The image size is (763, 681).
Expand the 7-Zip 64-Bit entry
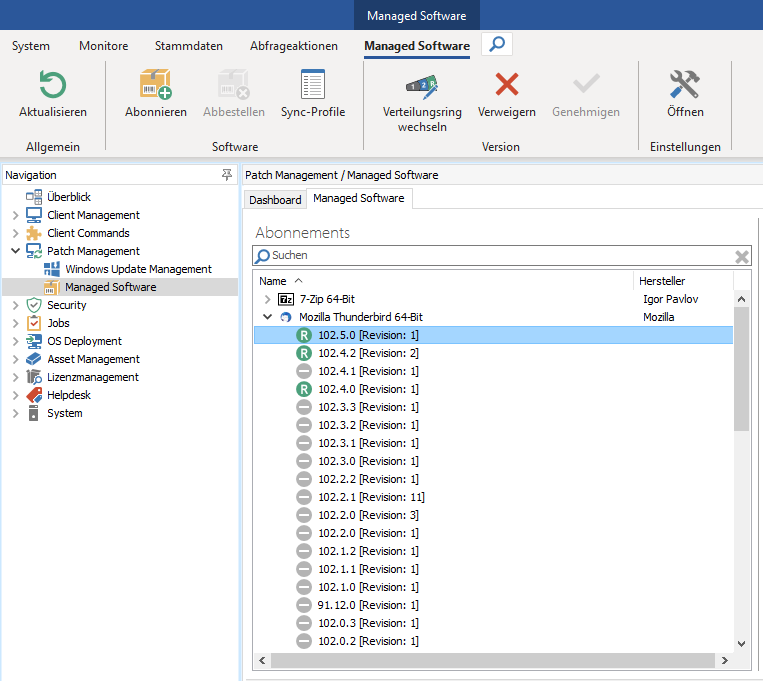(x=267, y=299)
